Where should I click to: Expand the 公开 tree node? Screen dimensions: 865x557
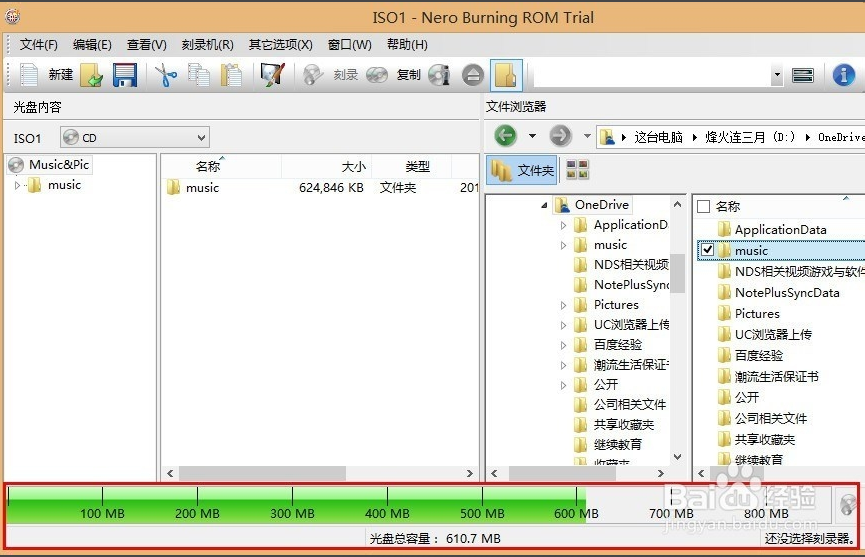coord(563,385)
